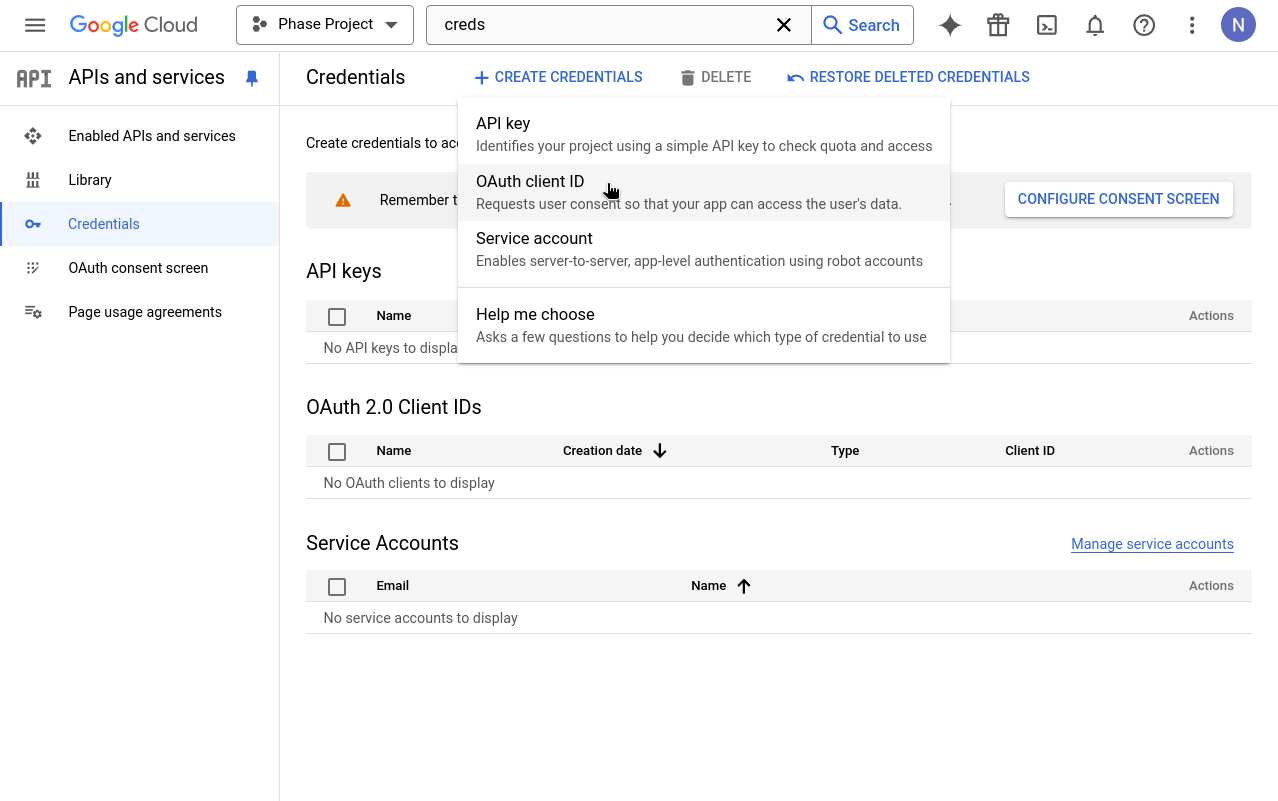
Task: Click the Credentials page heading
Action: click(356, 77)
